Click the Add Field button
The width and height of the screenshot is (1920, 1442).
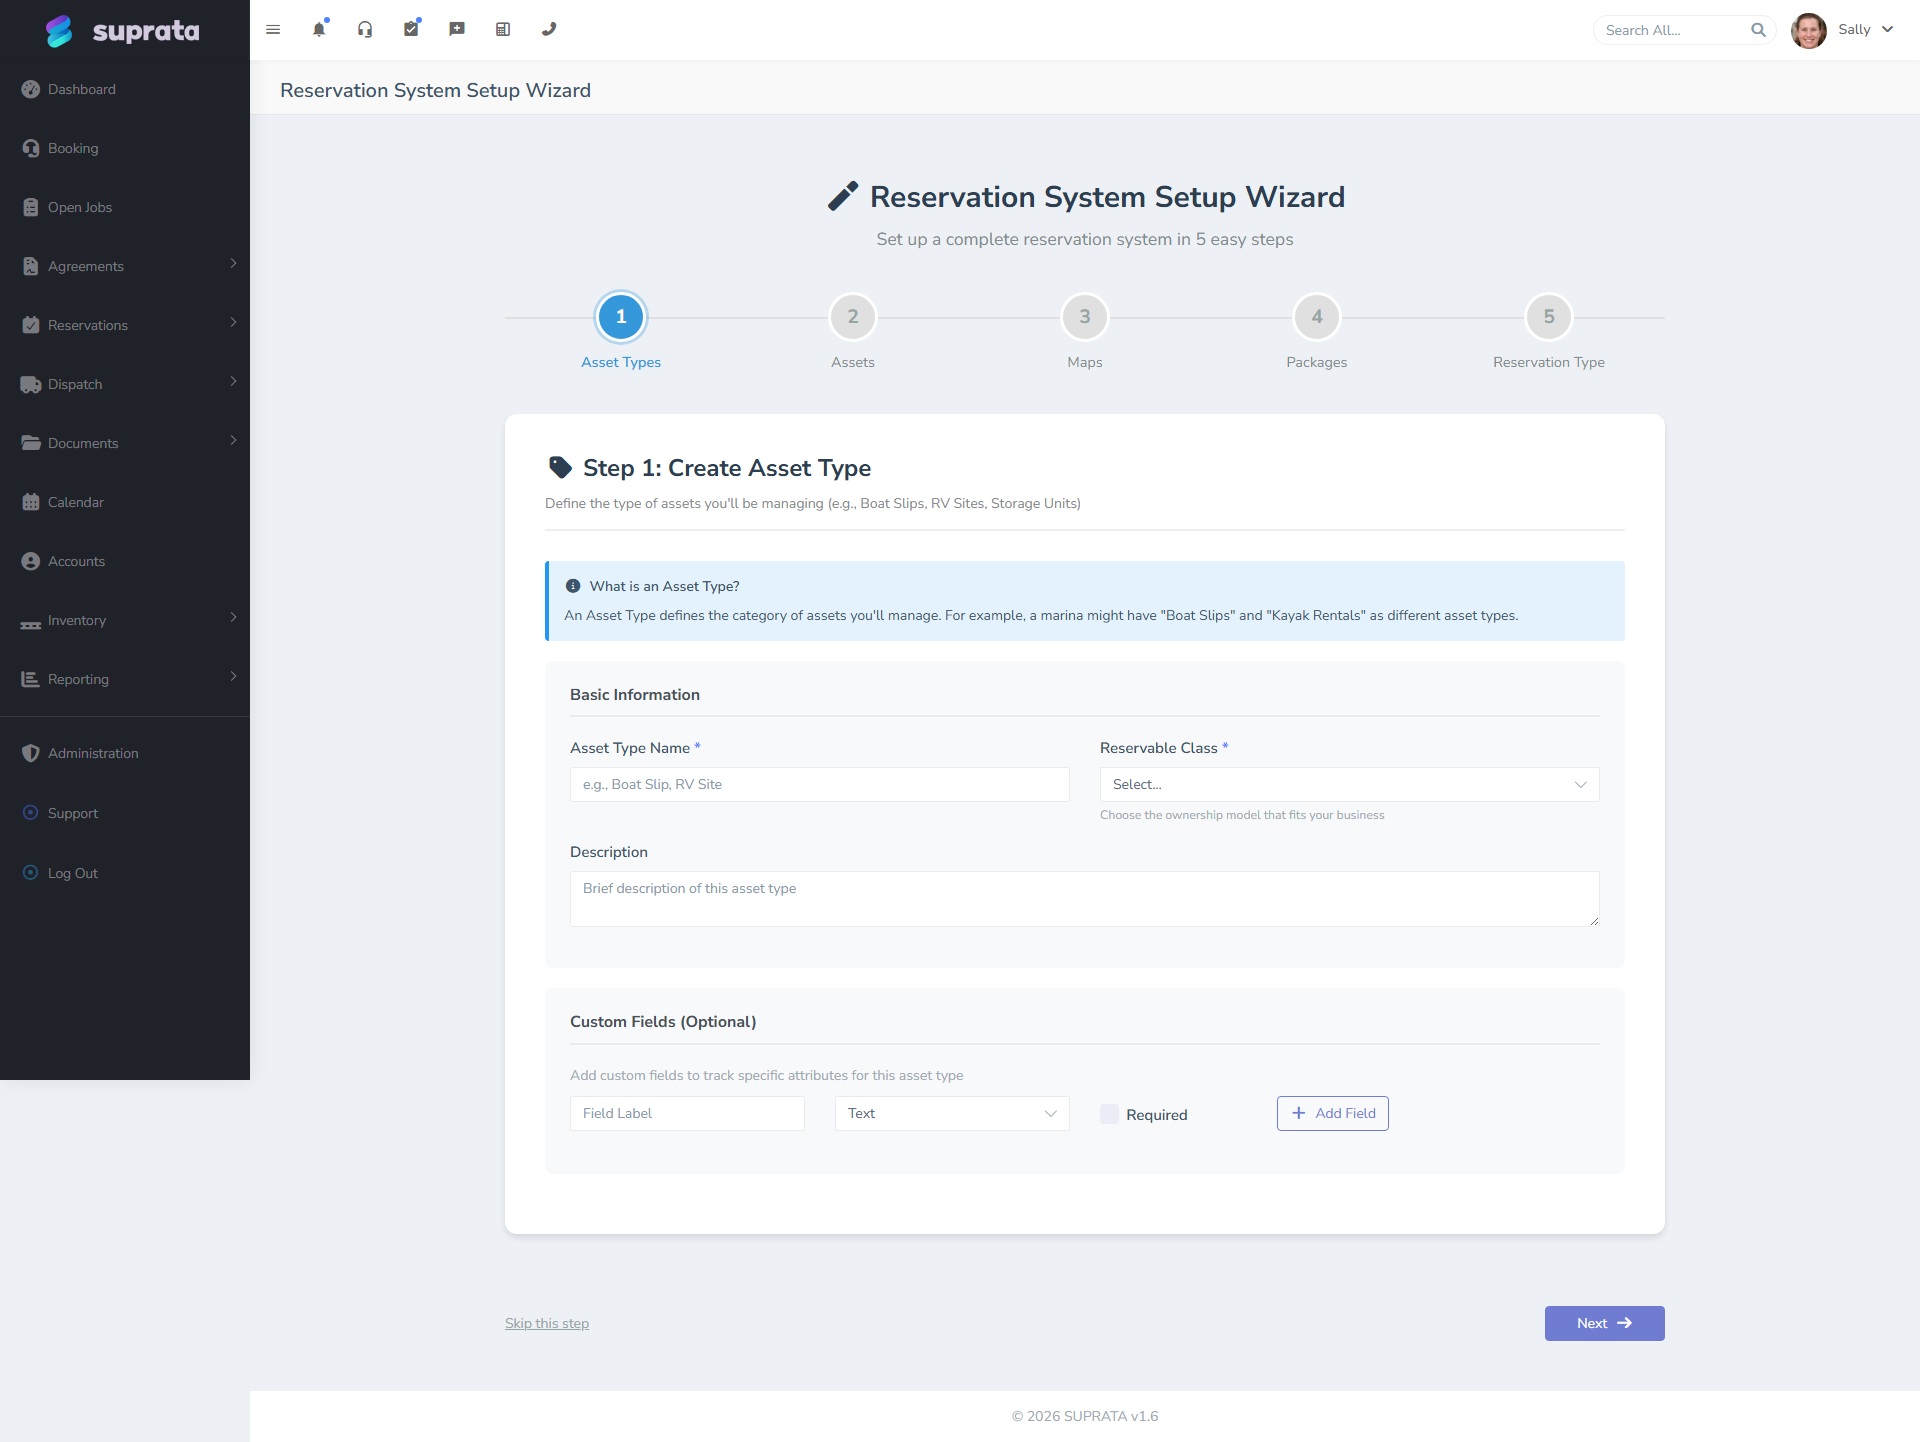[1332, 1113]
